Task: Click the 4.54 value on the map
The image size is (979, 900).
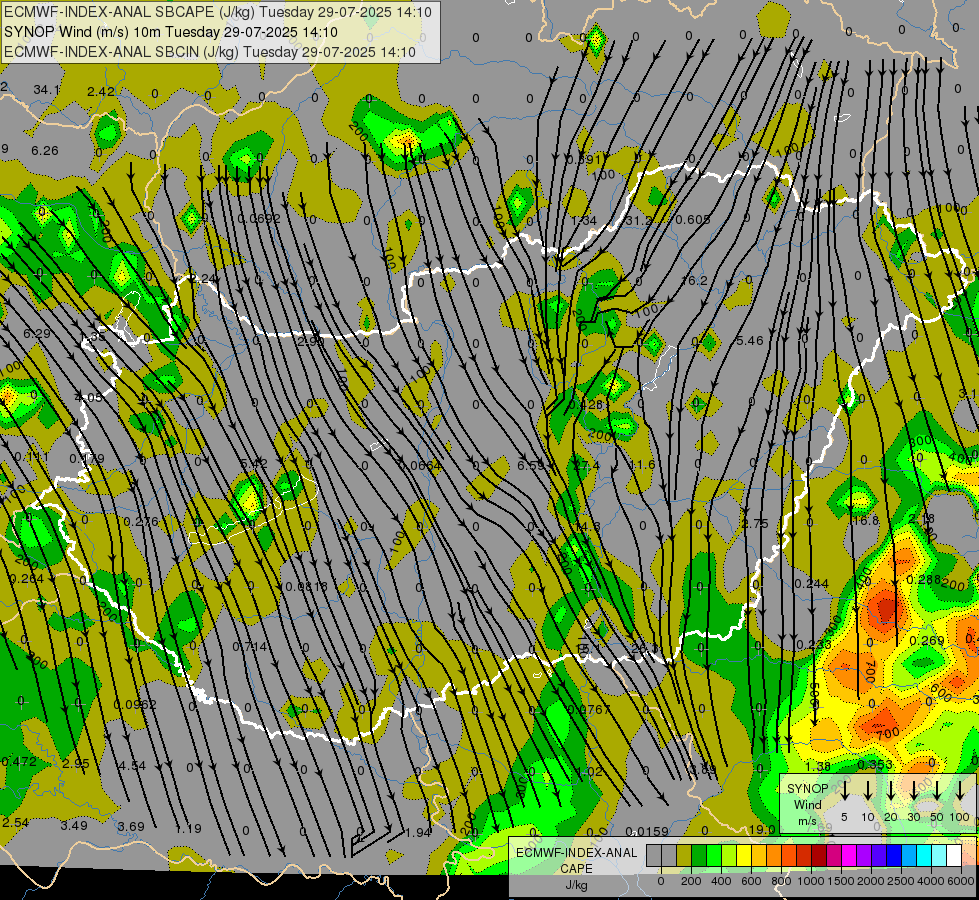Action: (x=132, y=765)
